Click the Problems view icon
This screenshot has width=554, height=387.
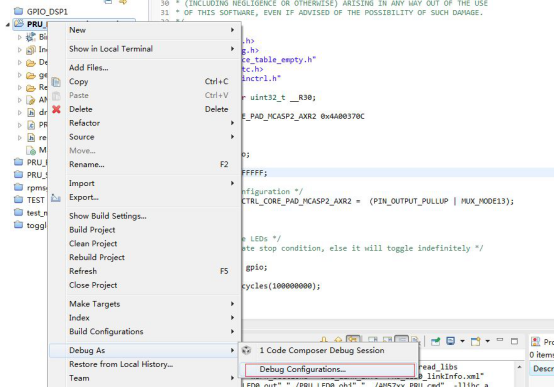click(536, 341)
